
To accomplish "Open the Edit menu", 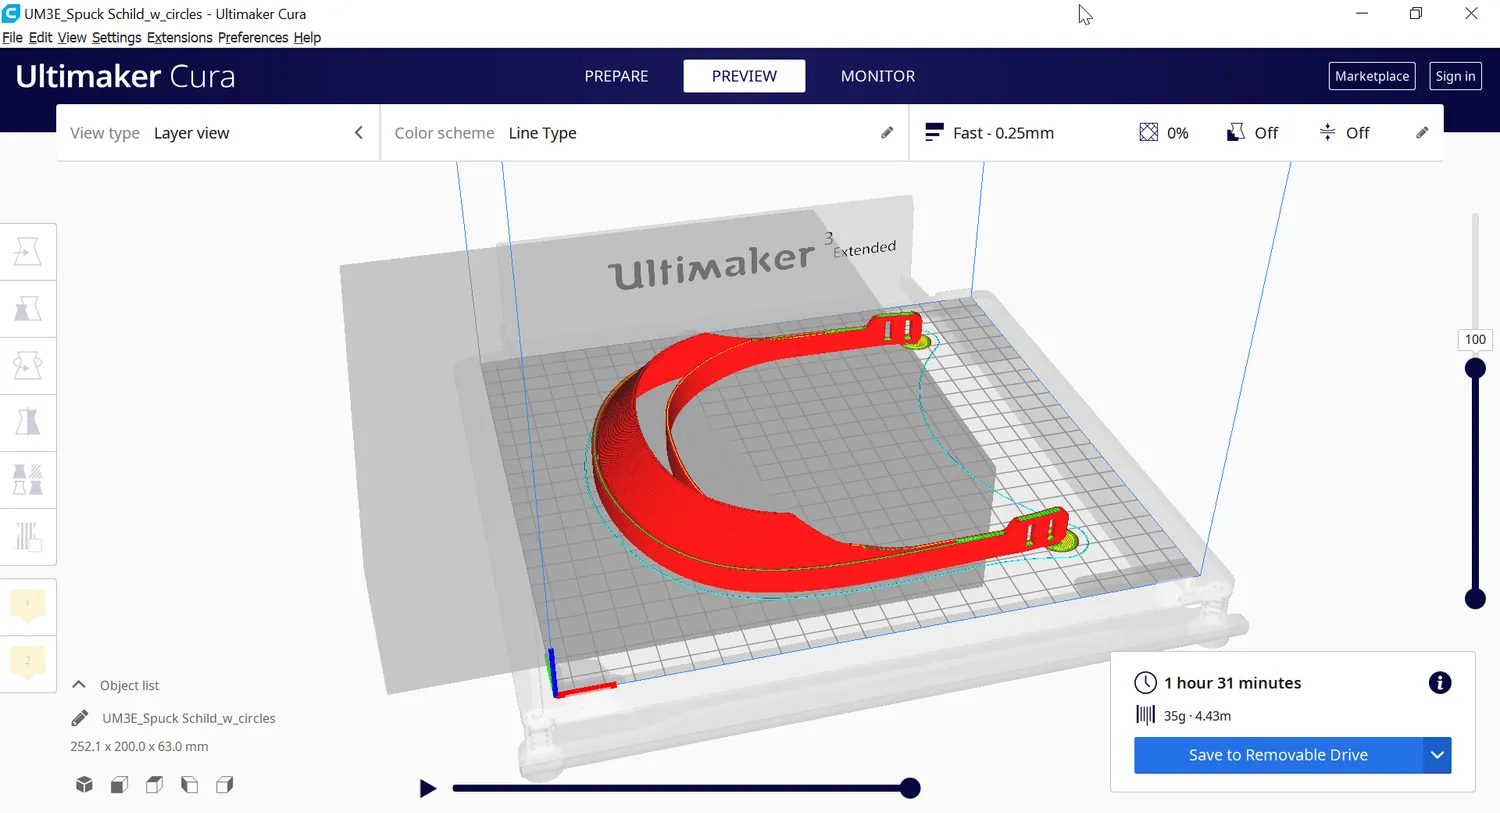I will click(x=41, y=38).
